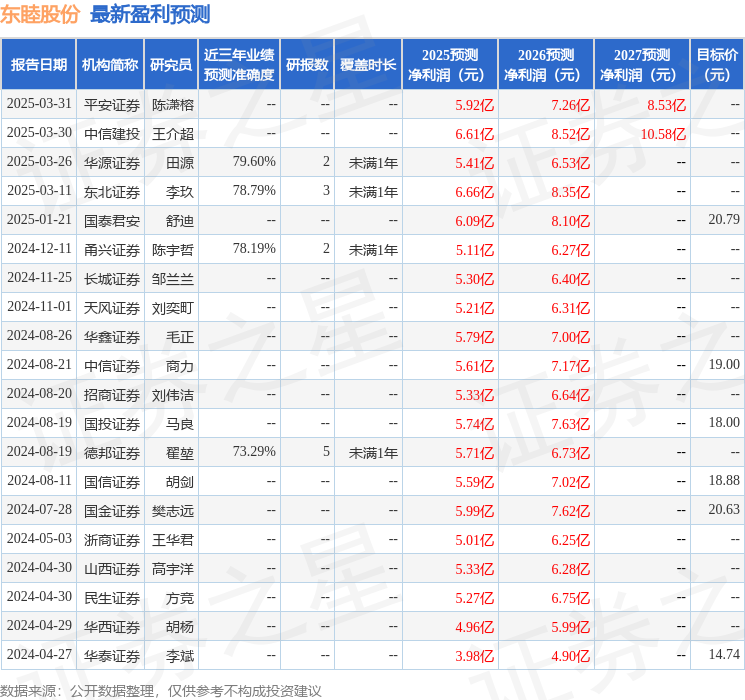
Task: Click the 近三年业绩预测准确度 column header
Action: click(239, 65)
